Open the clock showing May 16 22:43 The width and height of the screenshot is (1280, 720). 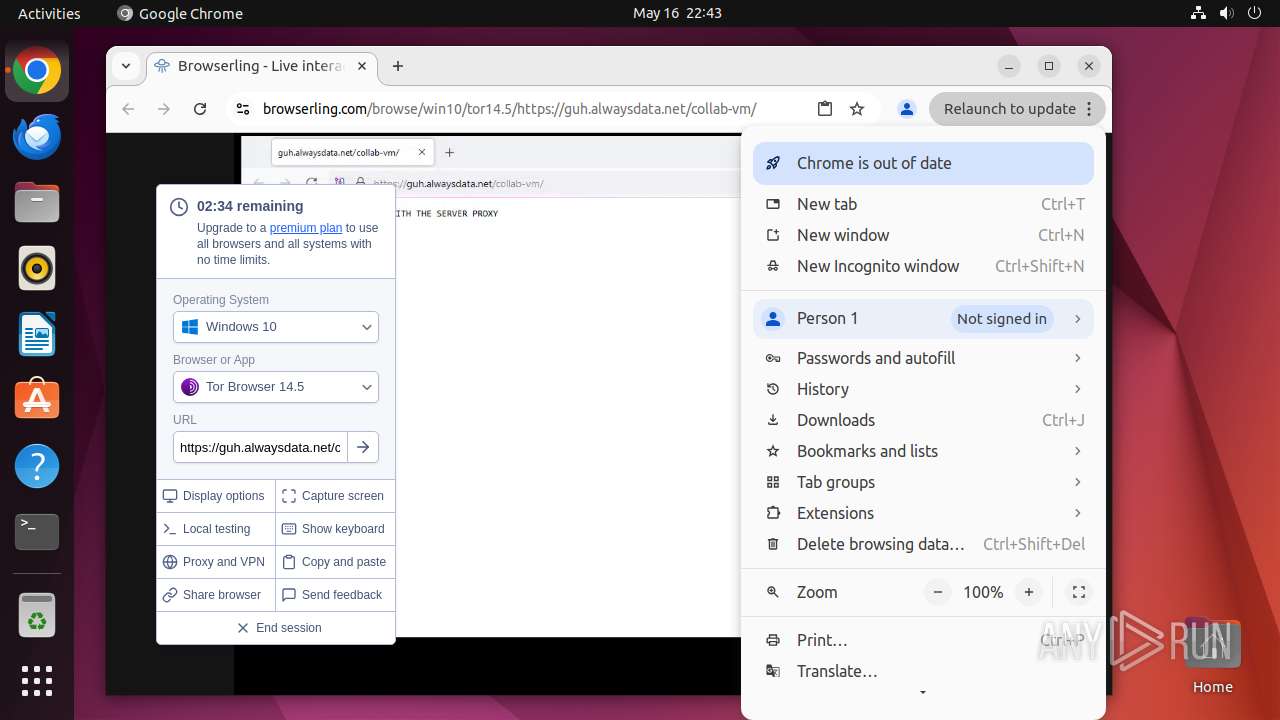pos(677,13)
